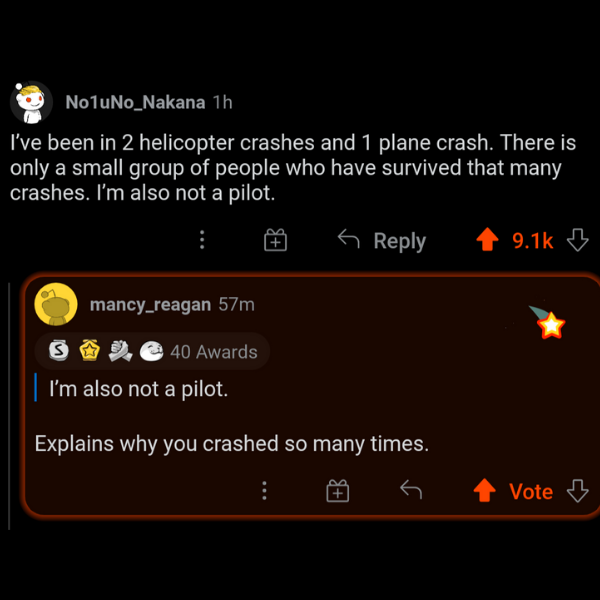Screen dimensions: 600x600
Task: Give award to No1uNo_Nakana's comment
Action: click(x=275, y=240)
